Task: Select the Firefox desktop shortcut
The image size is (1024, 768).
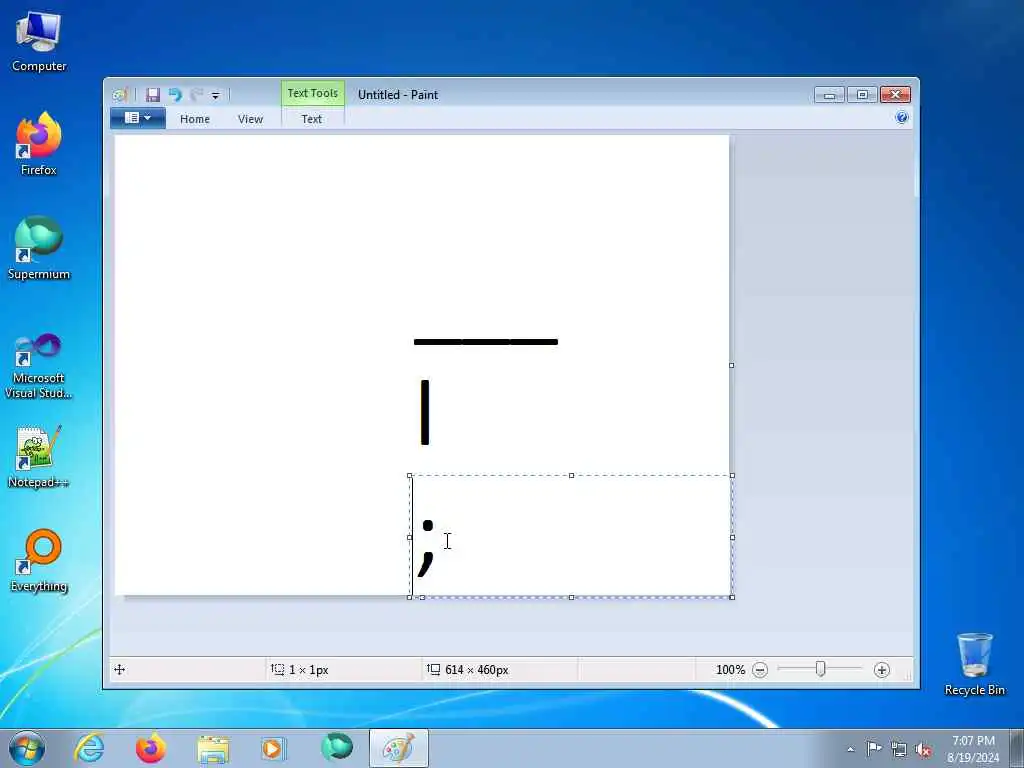Action: [39, 144]
